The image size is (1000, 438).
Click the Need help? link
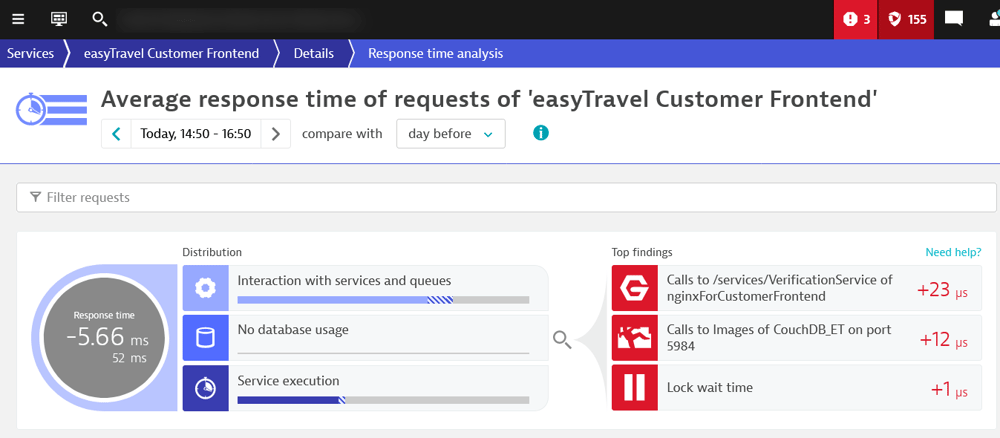953,252
